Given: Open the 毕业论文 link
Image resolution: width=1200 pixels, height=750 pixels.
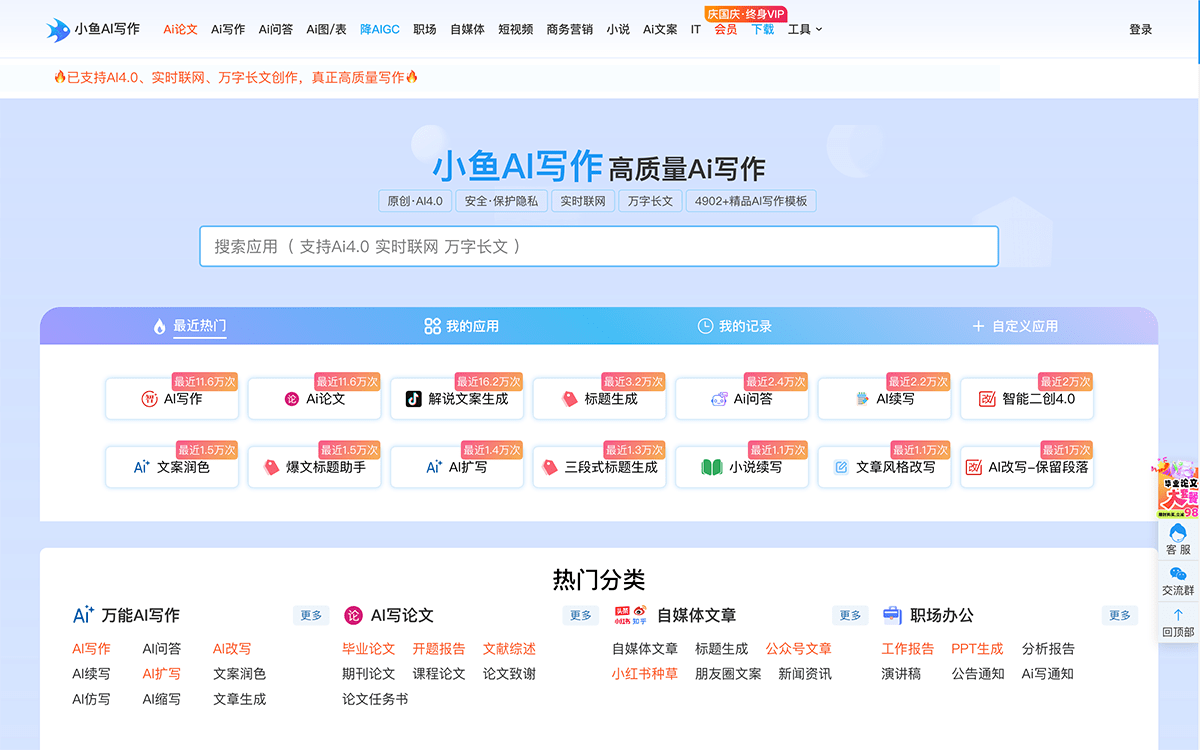Looking at the screenshot, I should (x=368, y=649).
